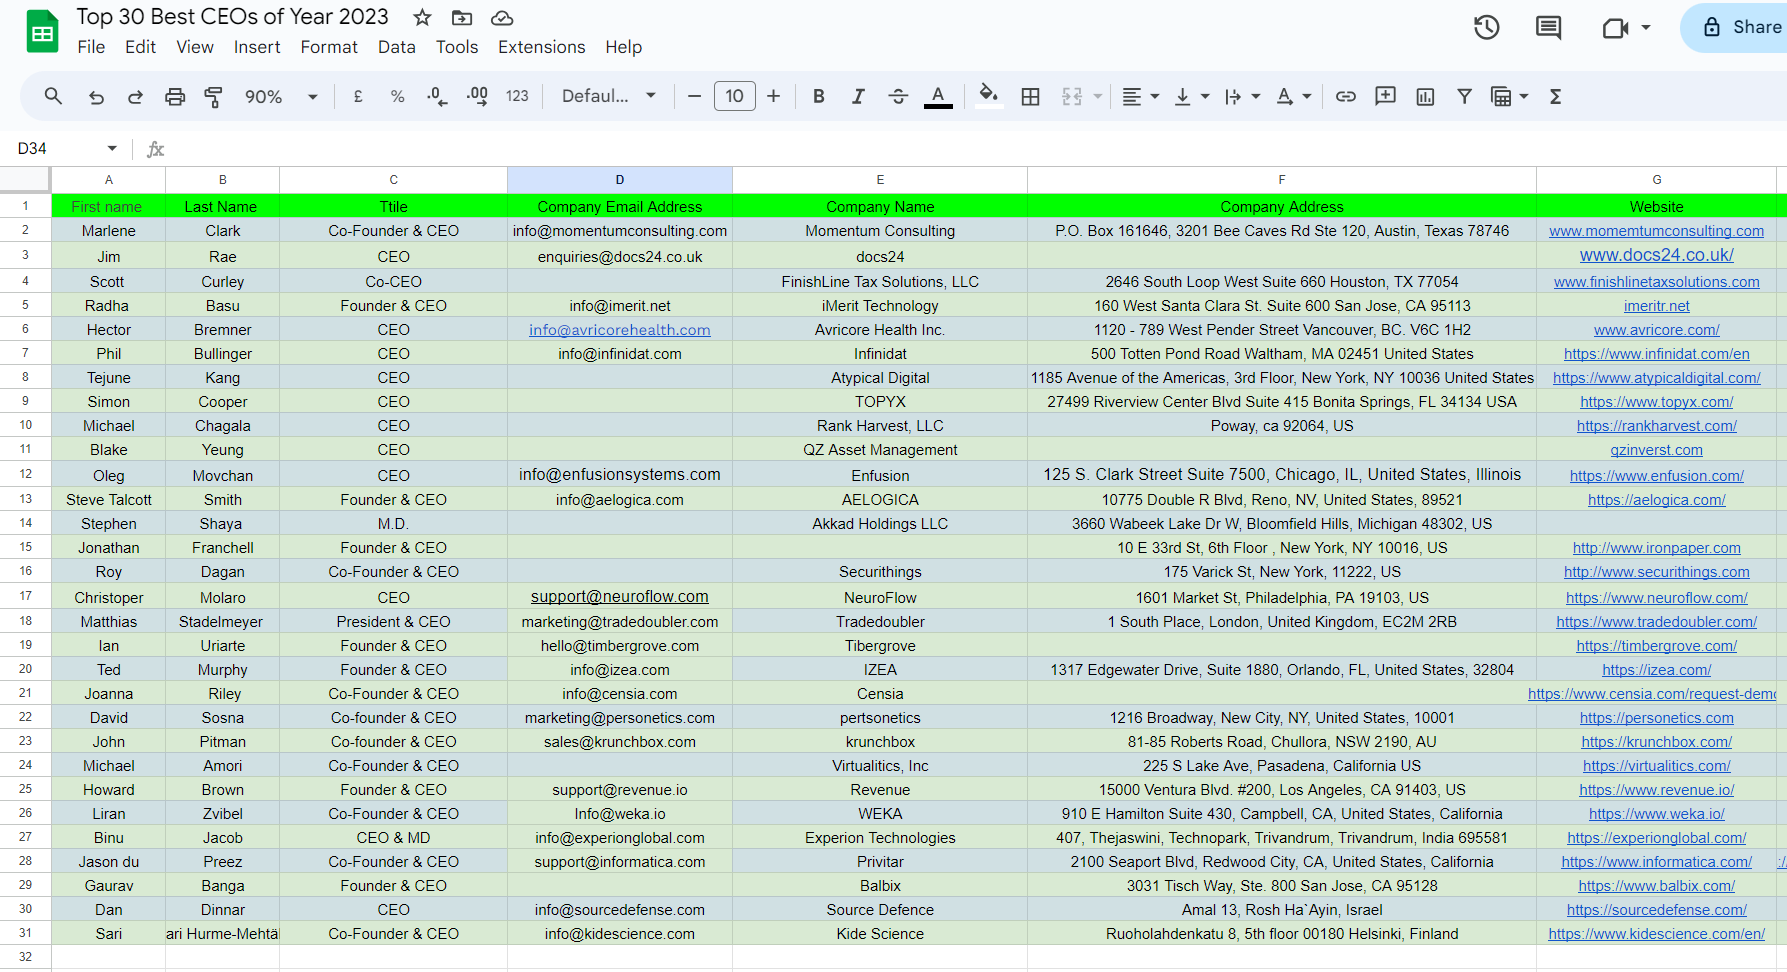The image size is (1787, 972).
Task: Insert chart icon
Action: [1425, 96]
